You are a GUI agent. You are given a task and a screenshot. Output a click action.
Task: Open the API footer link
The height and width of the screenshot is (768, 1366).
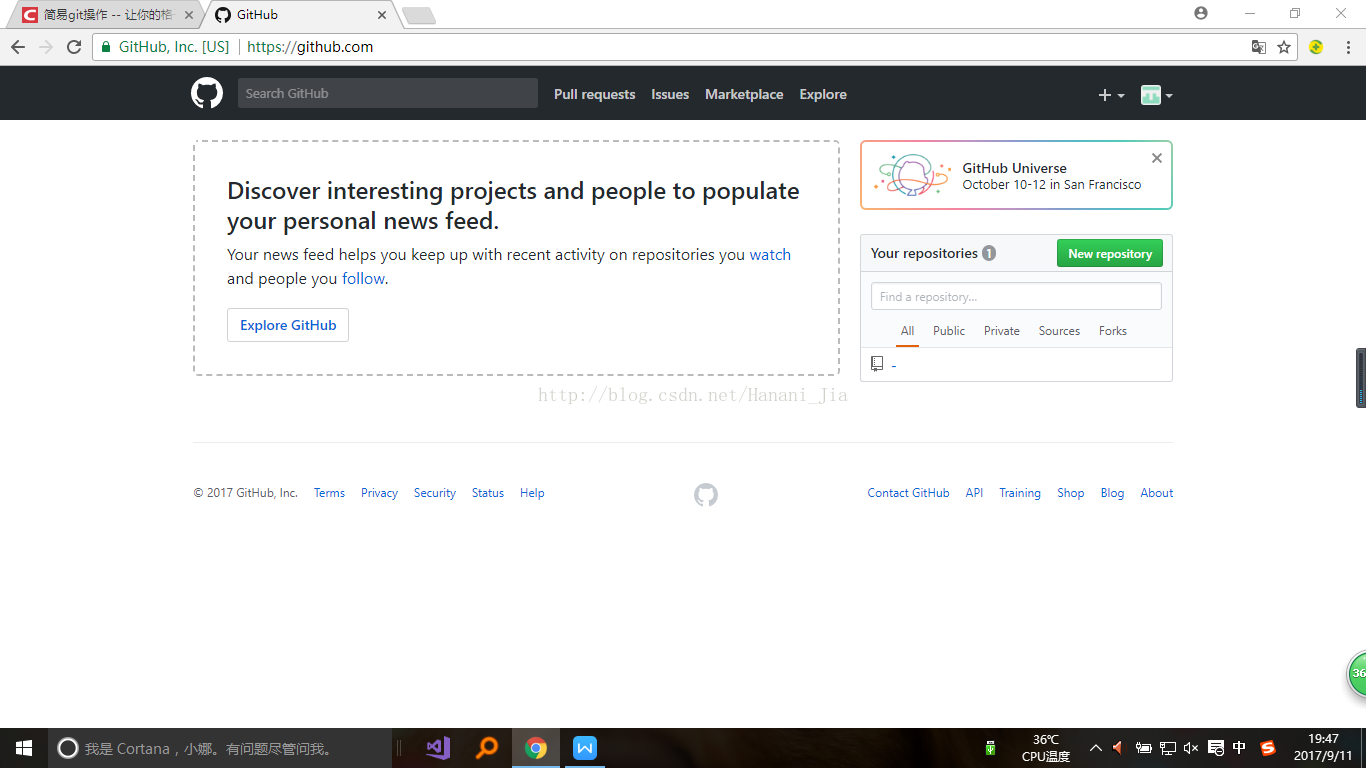click(974, 493)
